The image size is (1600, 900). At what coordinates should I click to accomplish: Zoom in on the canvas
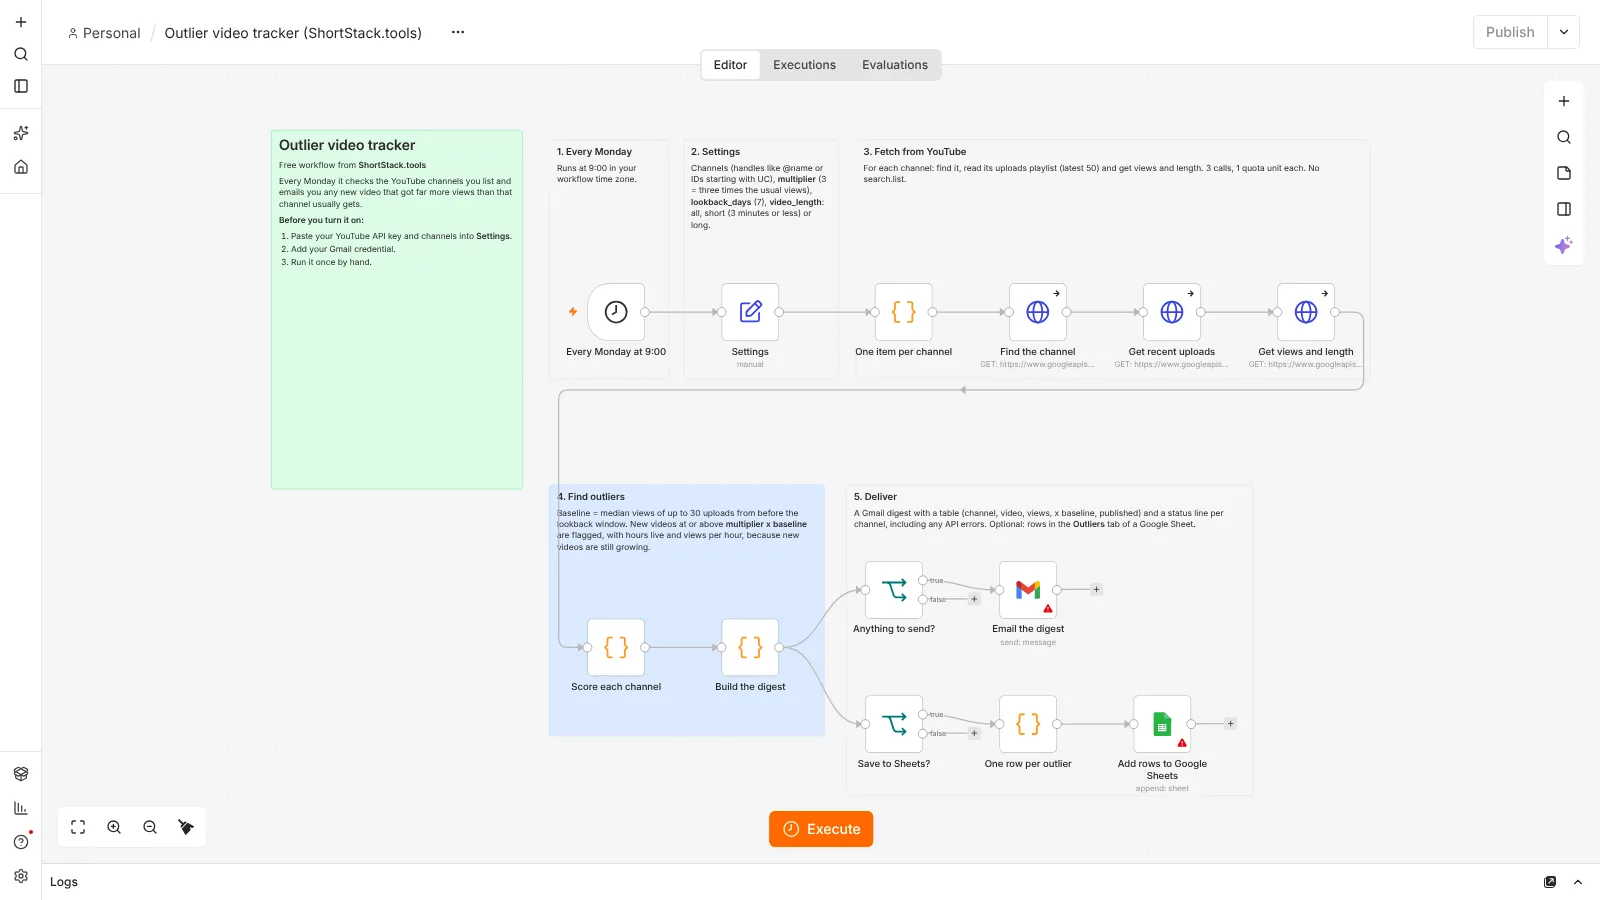pyautogui.click(x=114, y=827)
